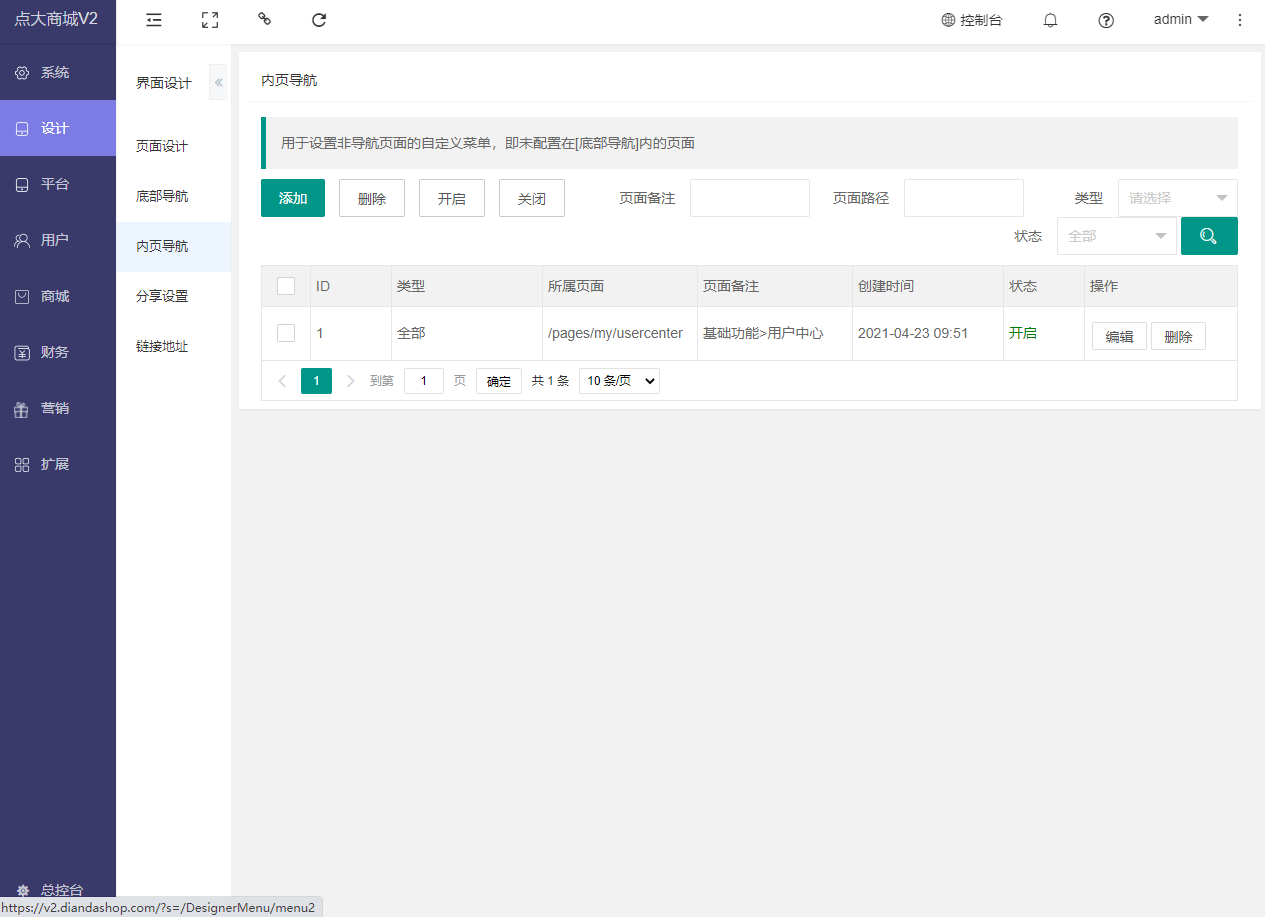Expand the 状态 filter dropdown
The height and width of the screenshot is (917, 1265).
[1116, 236]
